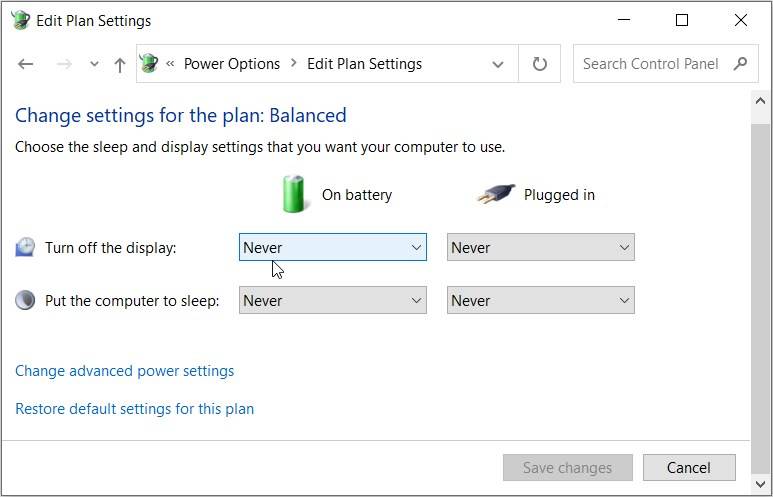Click the sleep moon icon
This screenshot has height=497, width=773.
(x=25, y=300)
